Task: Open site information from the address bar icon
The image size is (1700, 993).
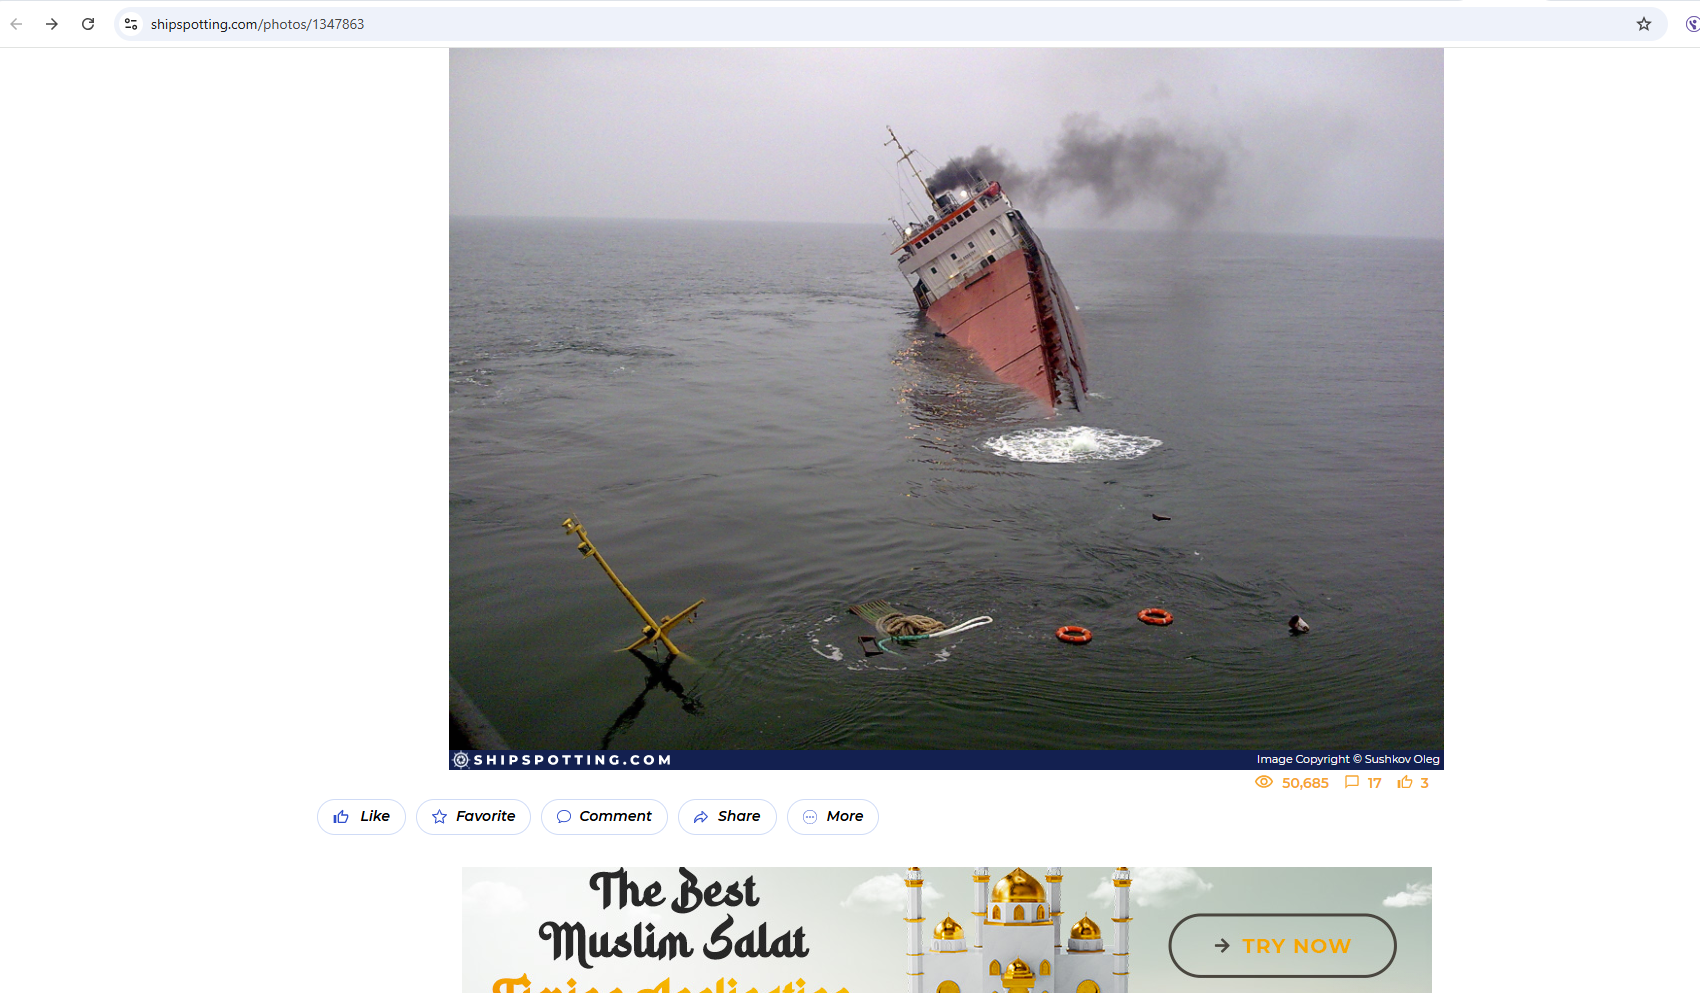Action: 131,23
